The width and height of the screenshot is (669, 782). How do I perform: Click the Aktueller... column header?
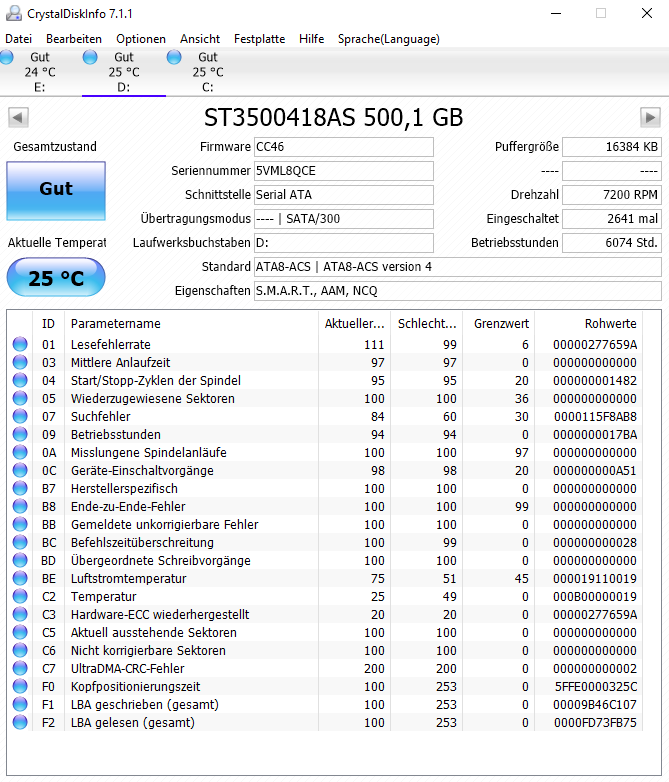(355, 324)
